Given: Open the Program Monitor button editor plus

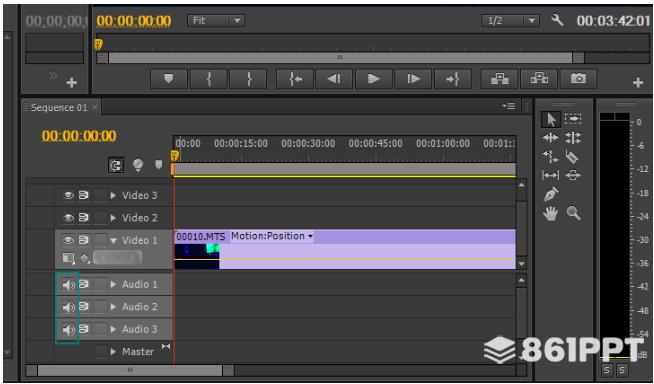Looking at the screenshot, I should point(637,83).
